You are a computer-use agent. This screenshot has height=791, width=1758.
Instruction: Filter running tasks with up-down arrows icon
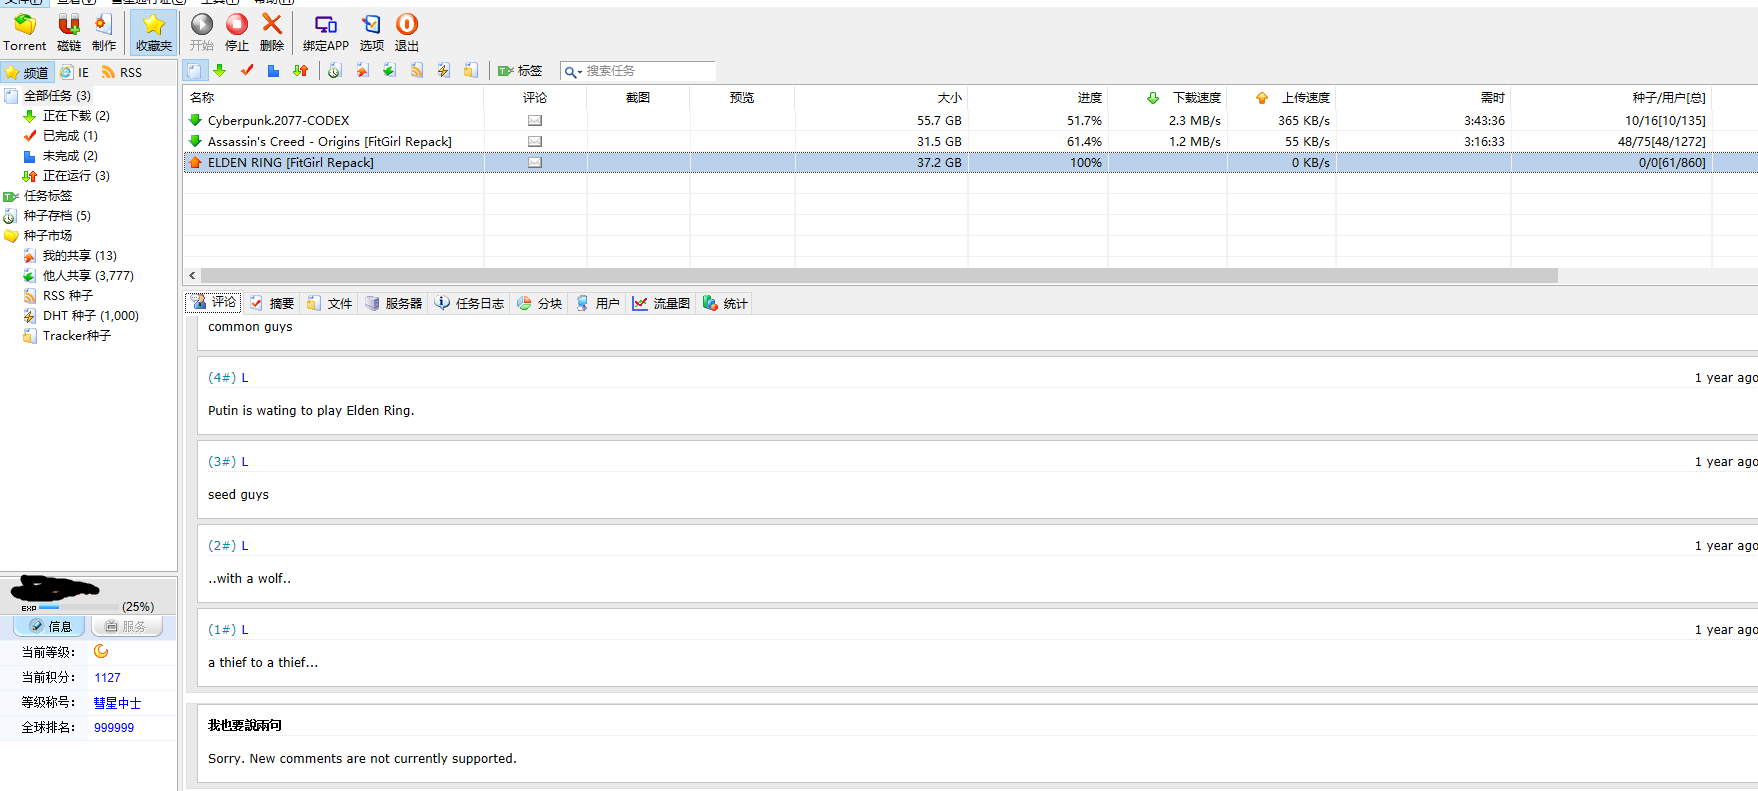pyautogui.click(x=300, y=70)
